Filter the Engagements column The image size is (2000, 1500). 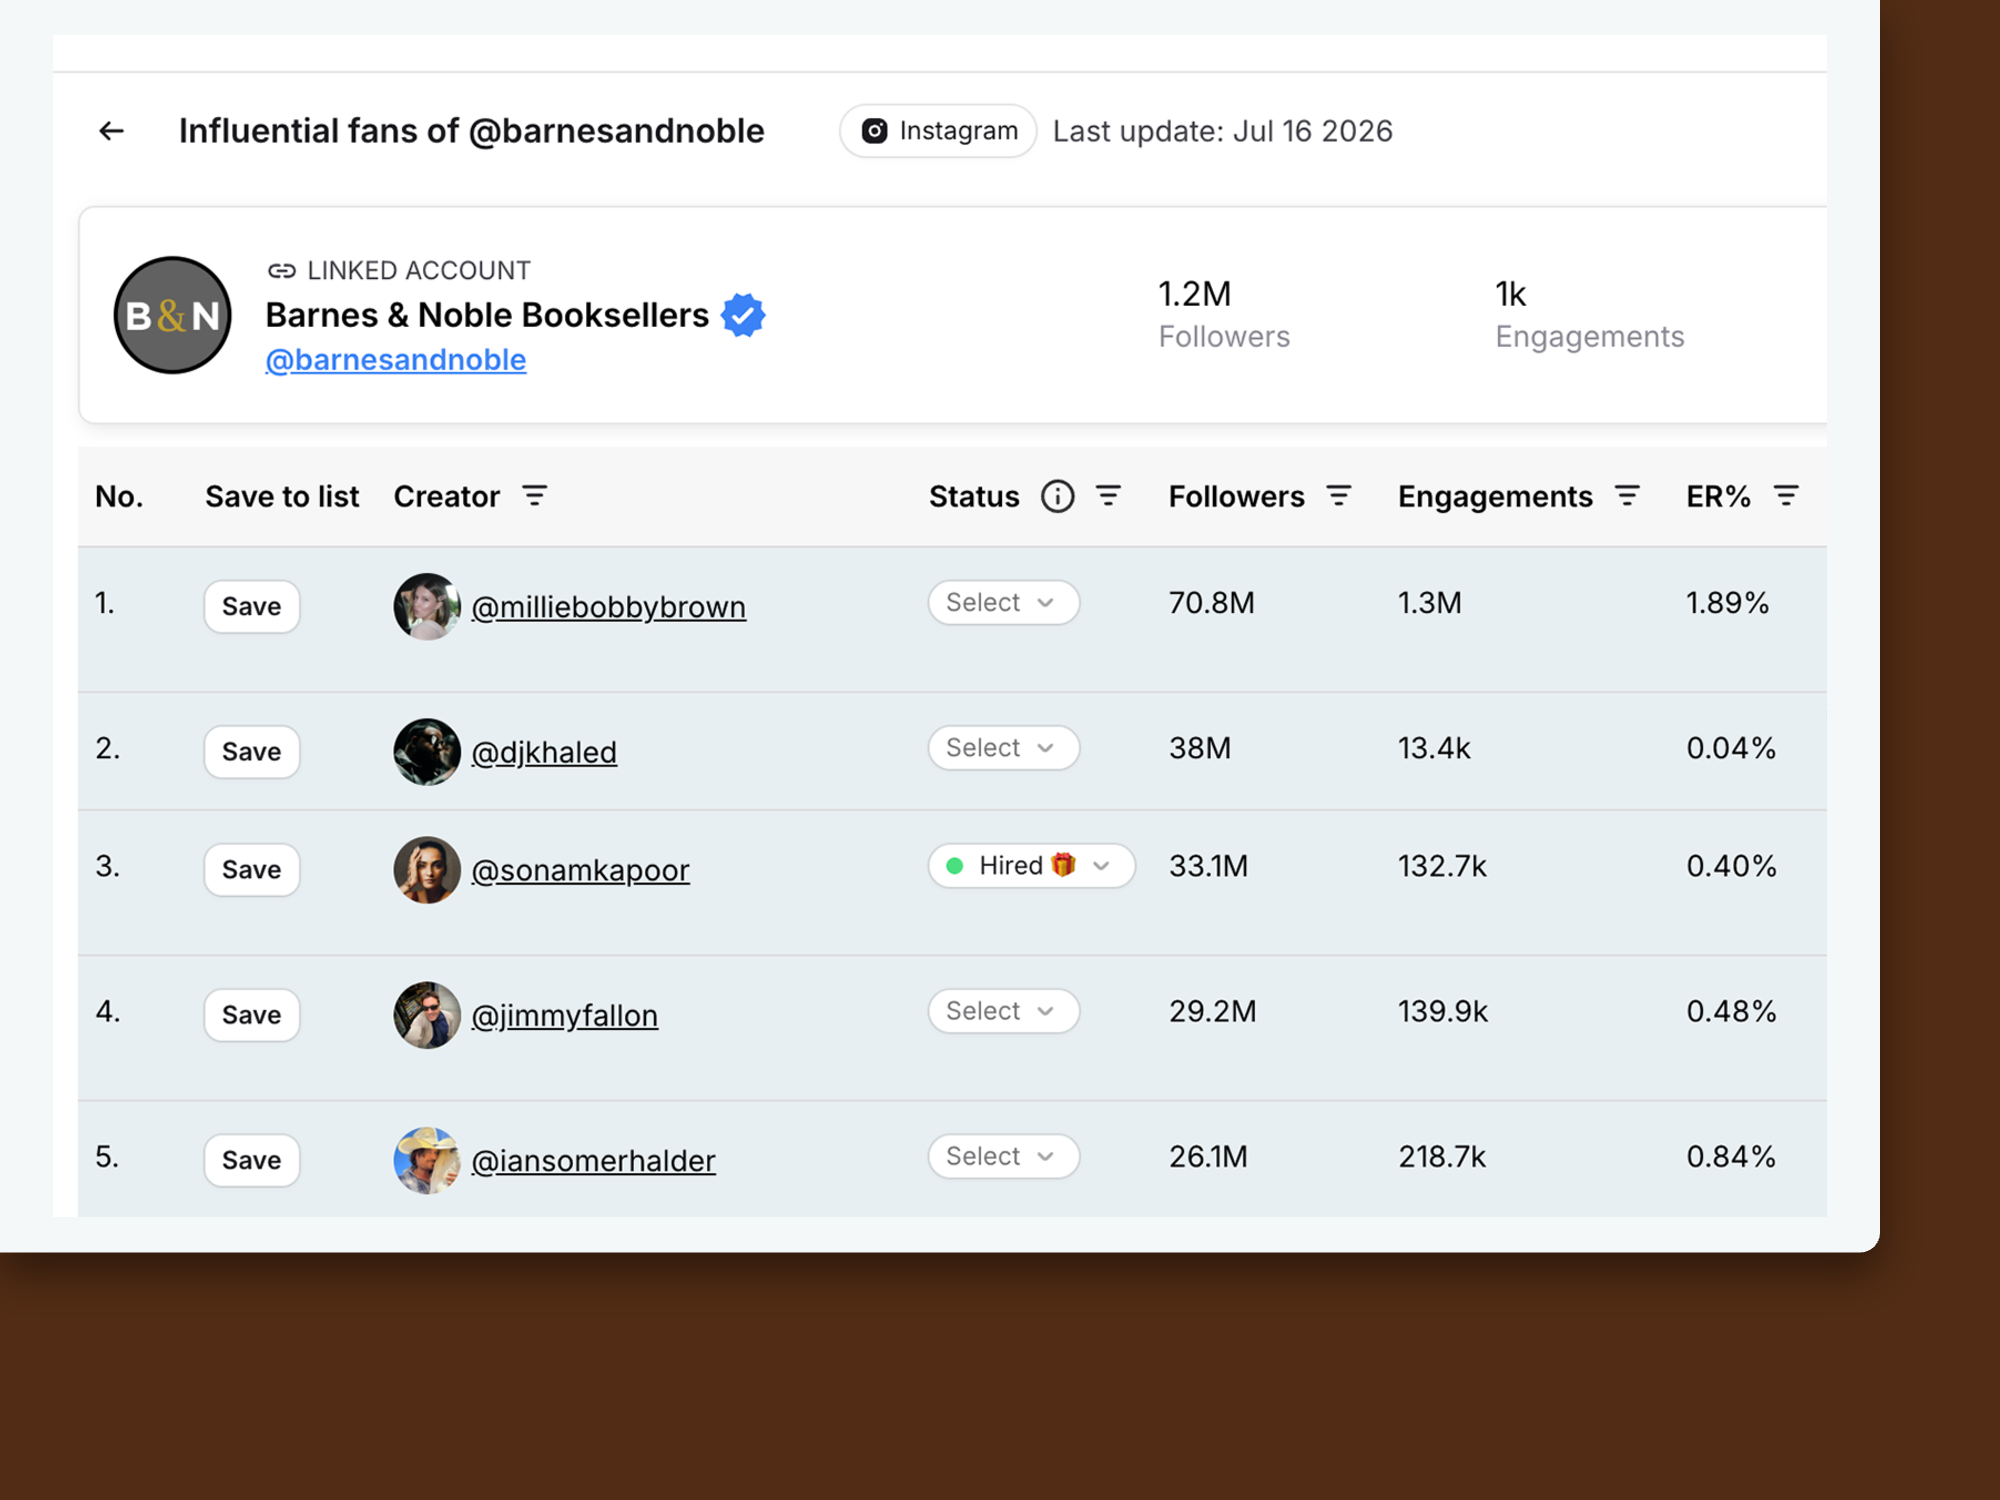[1627, 496]
